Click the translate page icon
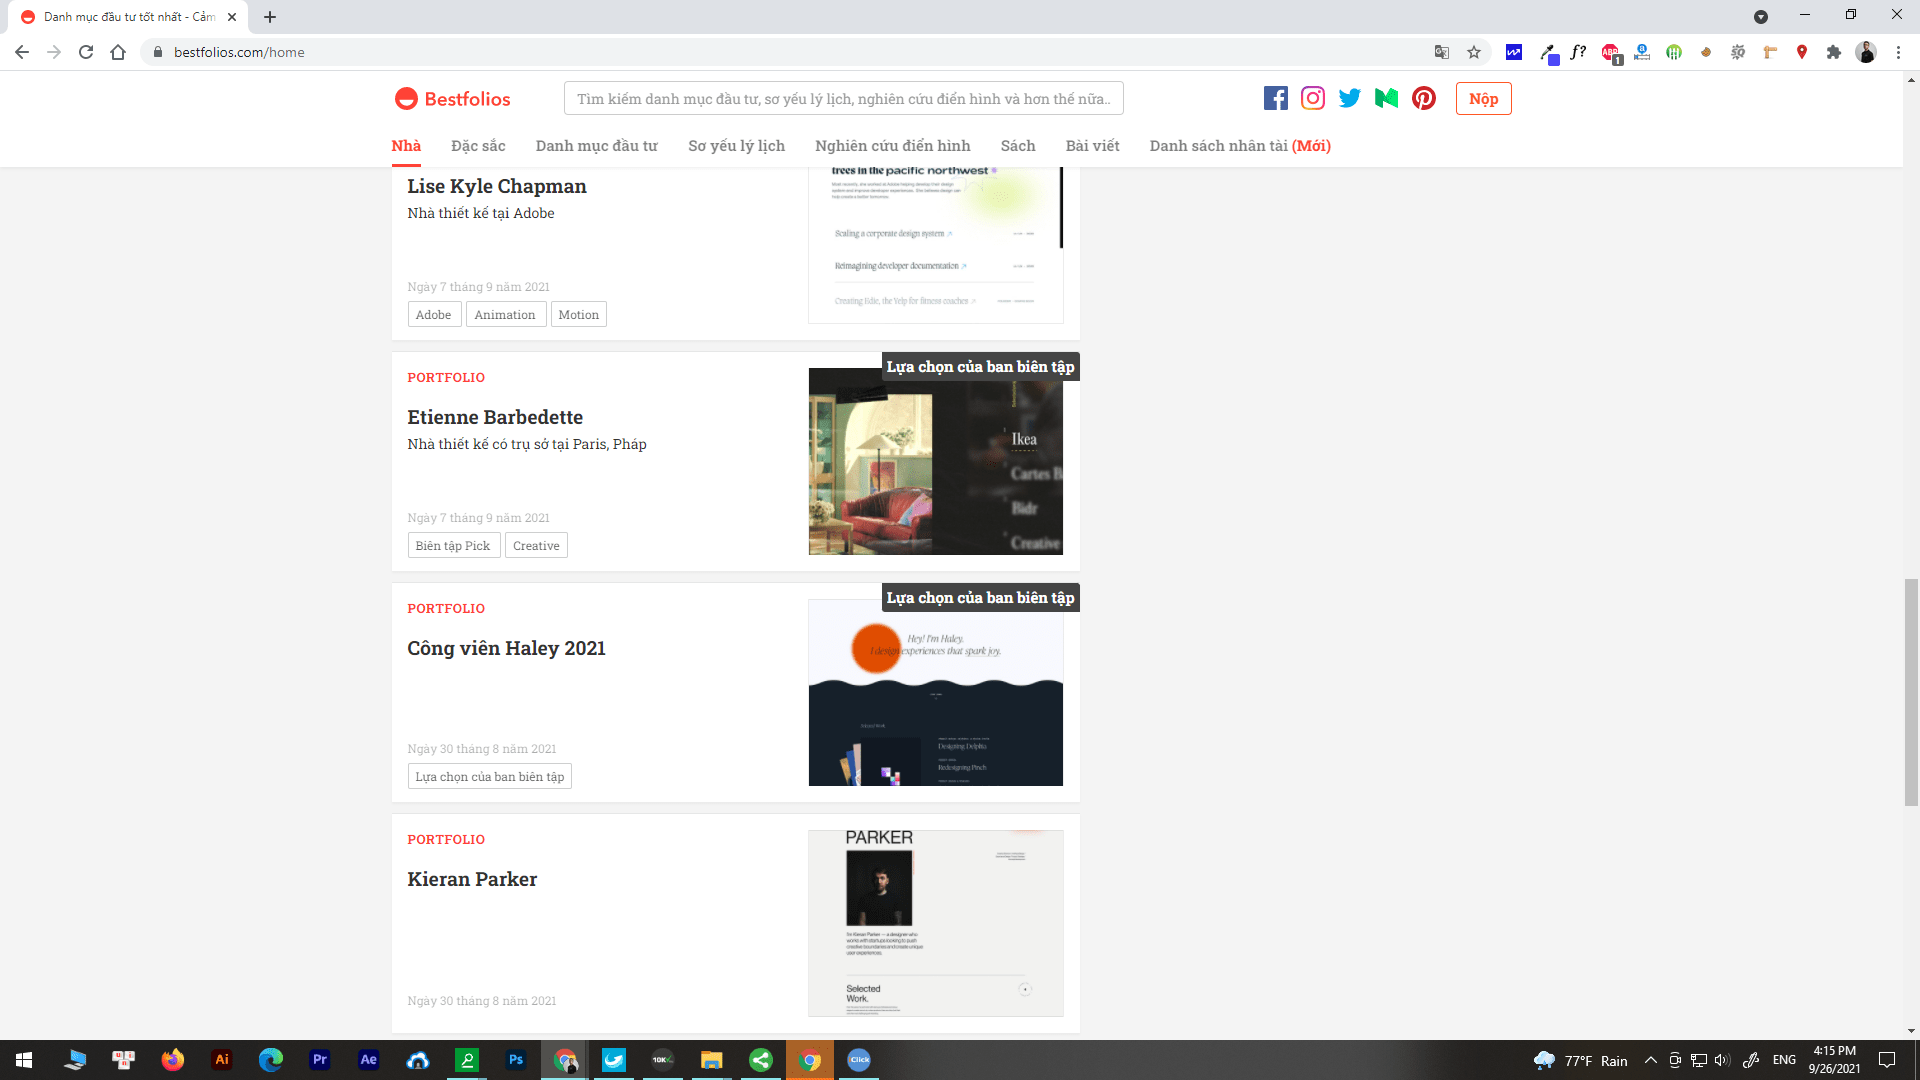The width and height of the screenshot is (1920, 1080). coord(1442,52)
